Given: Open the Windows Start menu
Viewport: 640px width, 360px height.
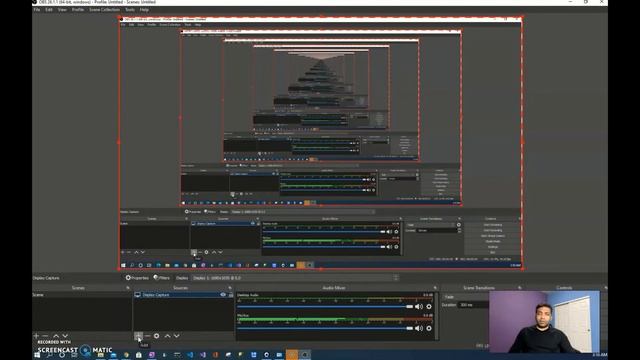Looking at the screenshot, I should pos(37,355).
